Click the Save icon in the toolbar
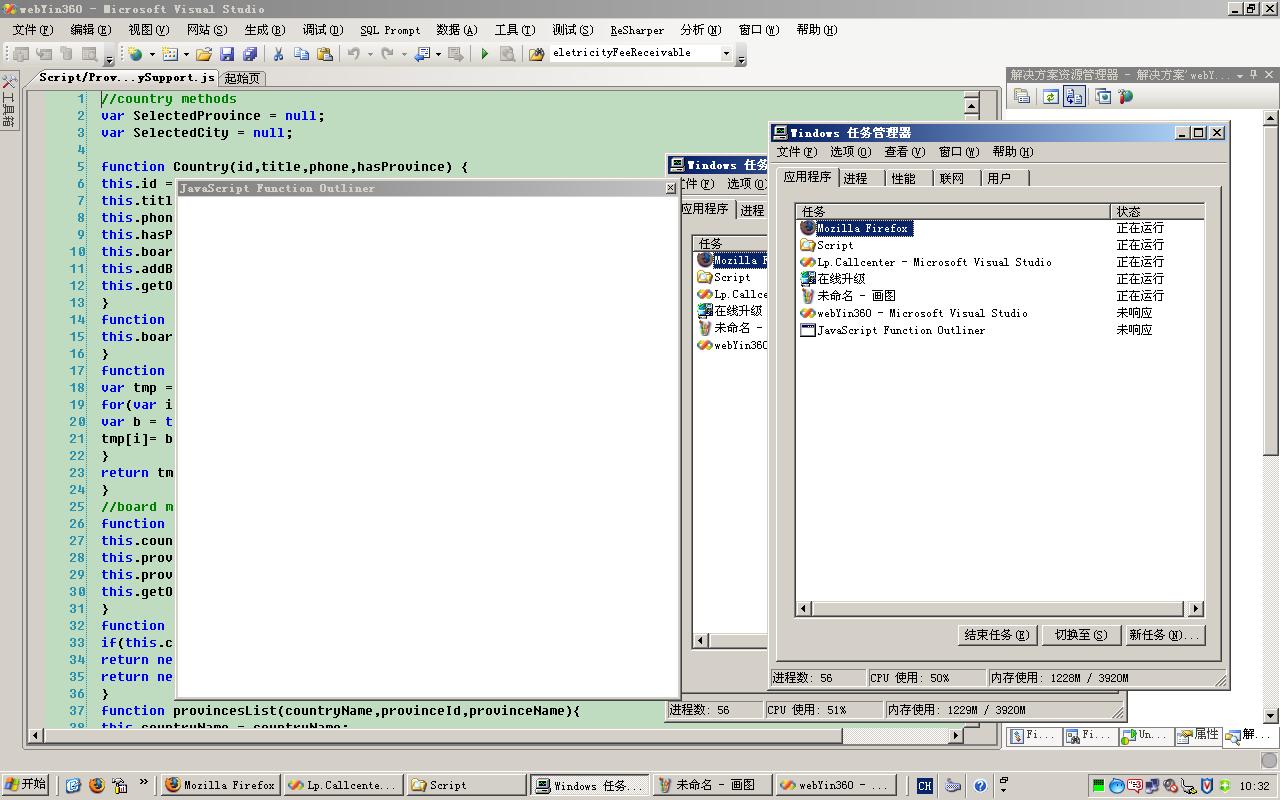The width and height of the screenshot is (1280, 800). pyautogui.click(x=227, y=54)
